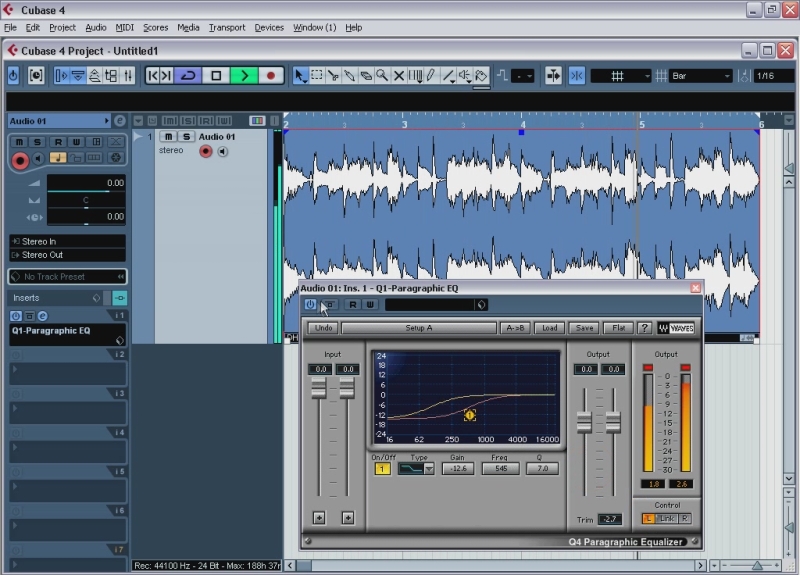The image size is (800, 575).
Task: Click the Flat button in the EQ
Action: pos(619,328)
